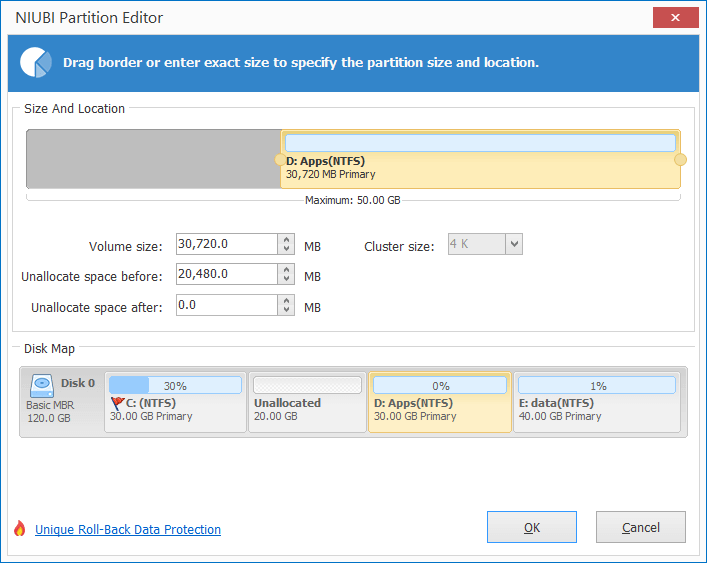Click the 'Maximum: 50.00 GB' text
Viewport: 707px width, 563px height.
tap(353, 200)
